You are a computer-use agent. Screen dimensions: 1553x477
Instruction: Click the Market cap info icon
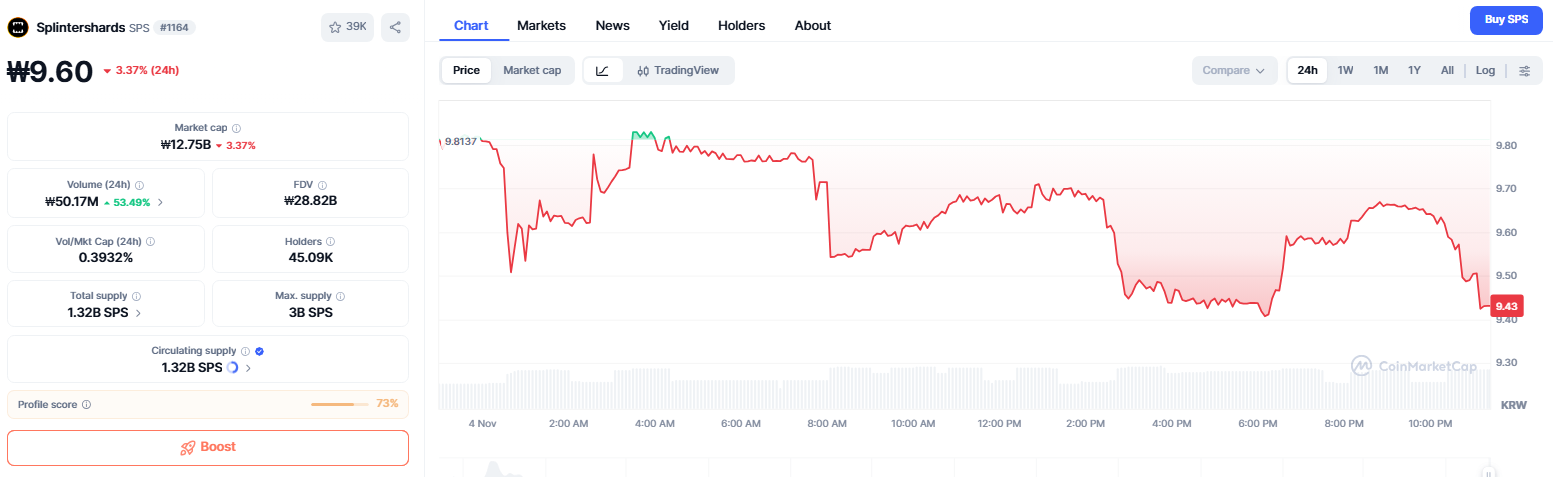(236, 128)
